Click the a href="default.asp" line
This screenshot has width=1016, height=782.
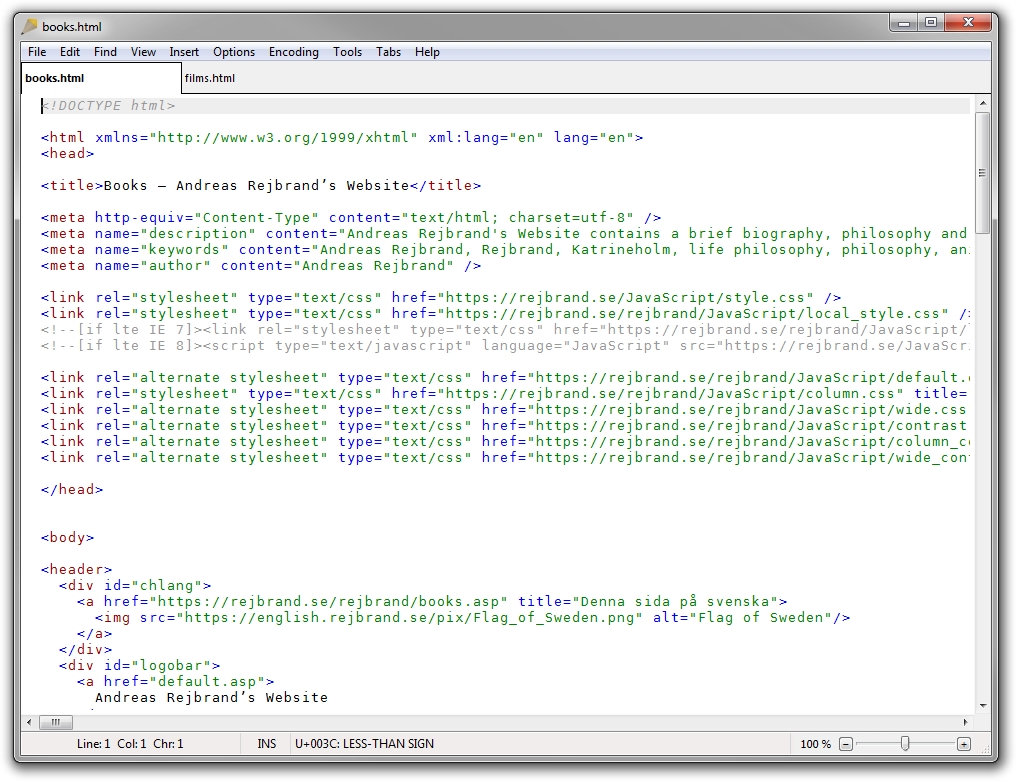(x=175, y=682)
